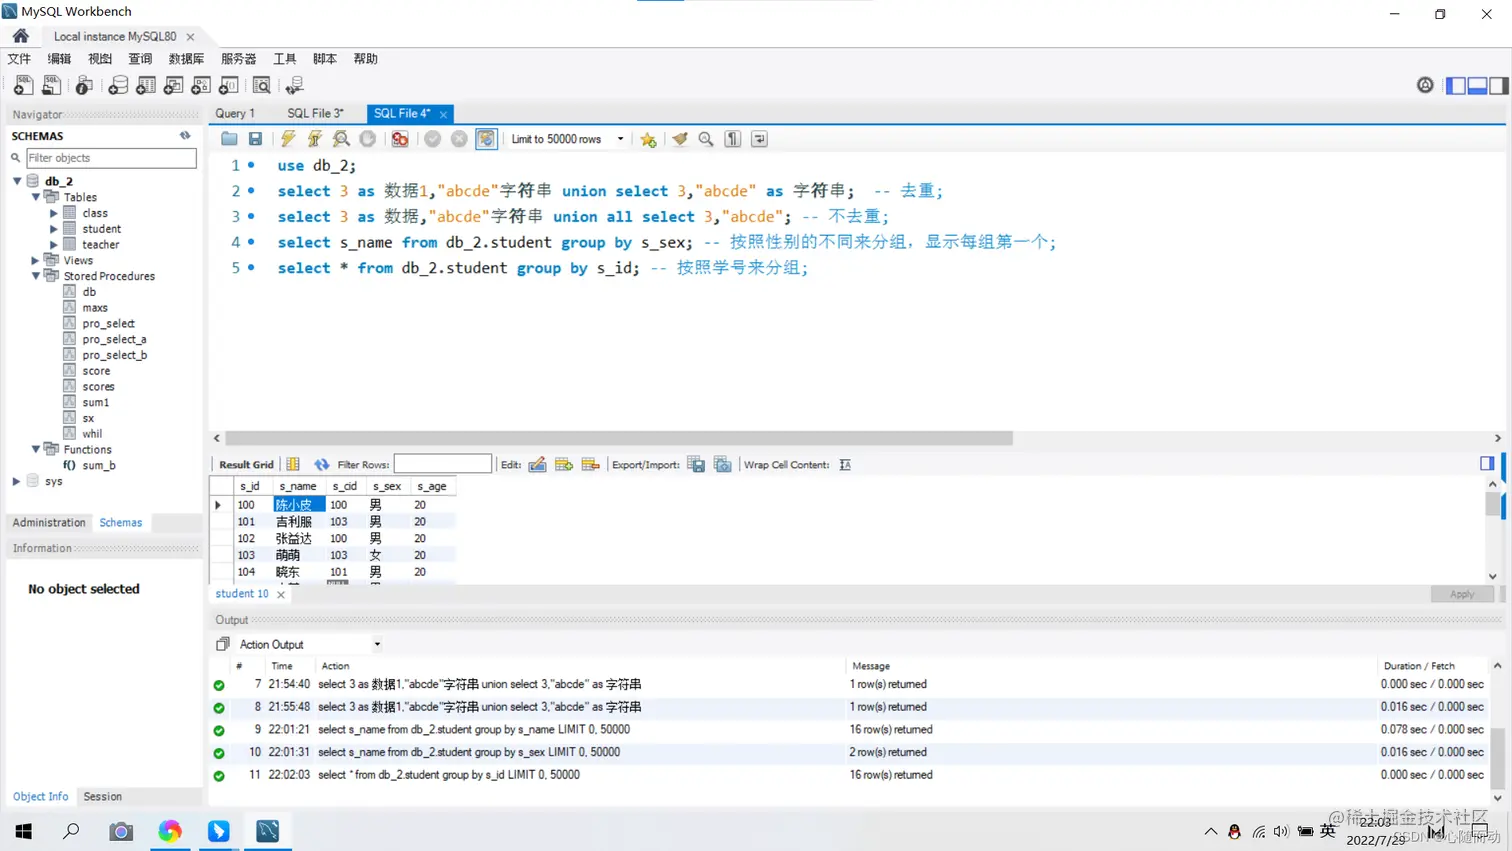
Task: Open the 数据库 menu
Action: 186,59
